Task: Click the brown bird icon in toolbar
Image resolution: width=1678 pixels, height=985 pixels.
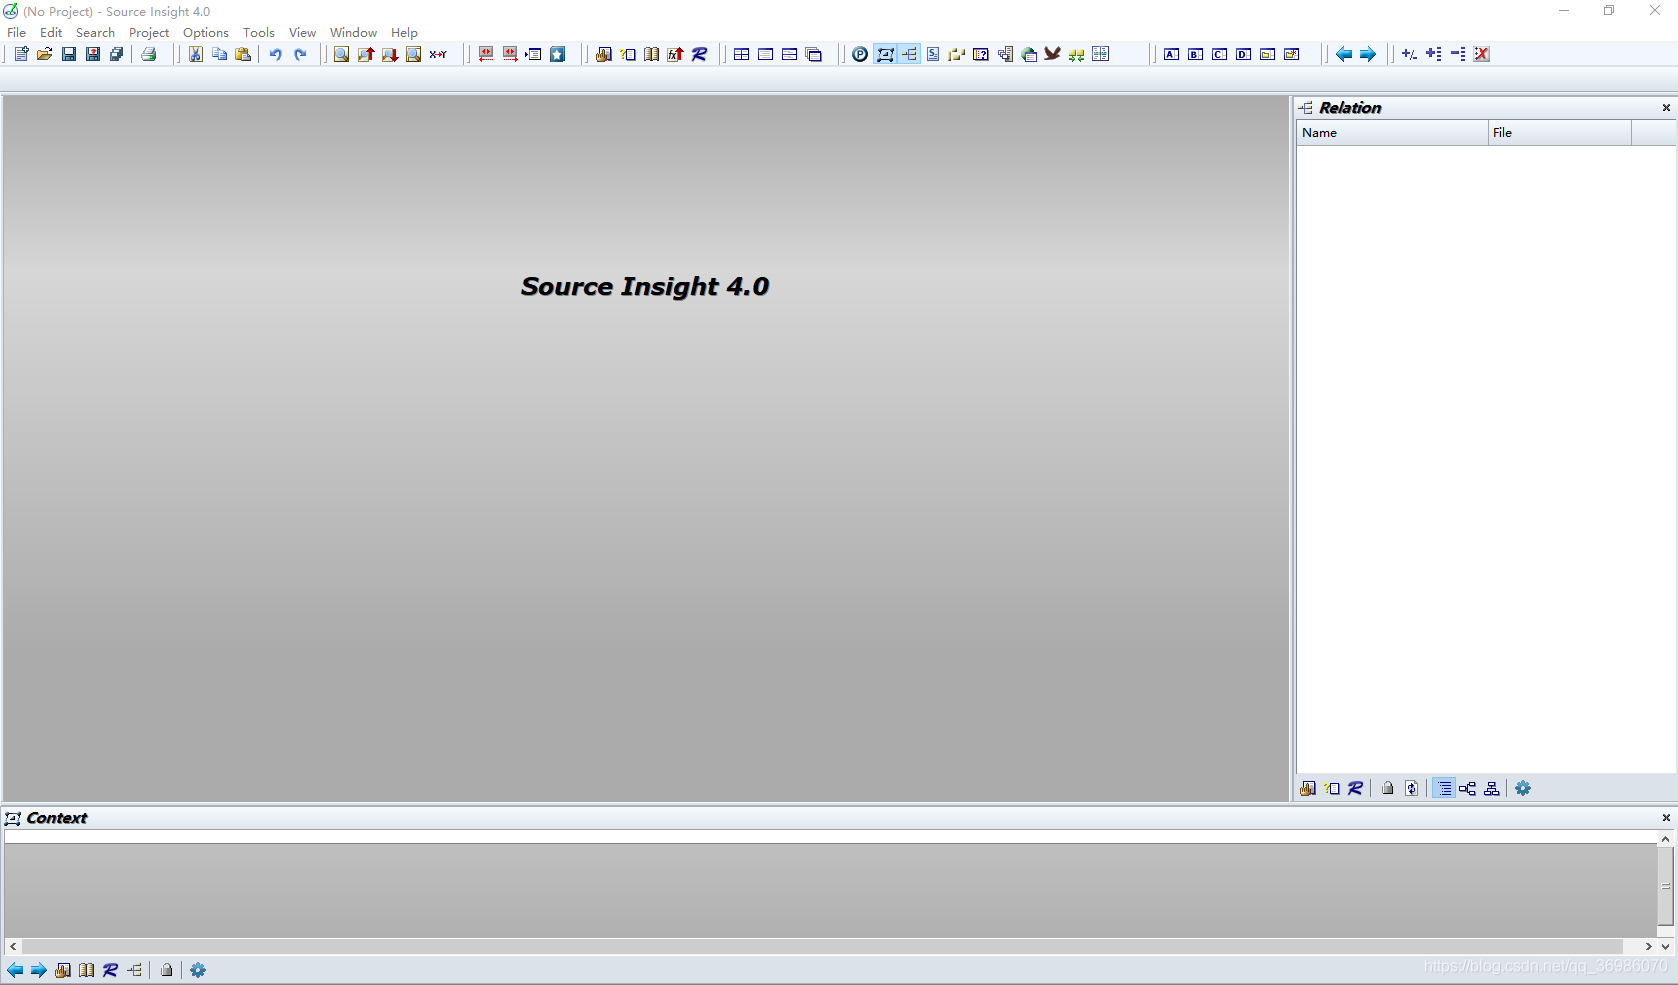Action: pyautogui.click(x=1053, y=54)
